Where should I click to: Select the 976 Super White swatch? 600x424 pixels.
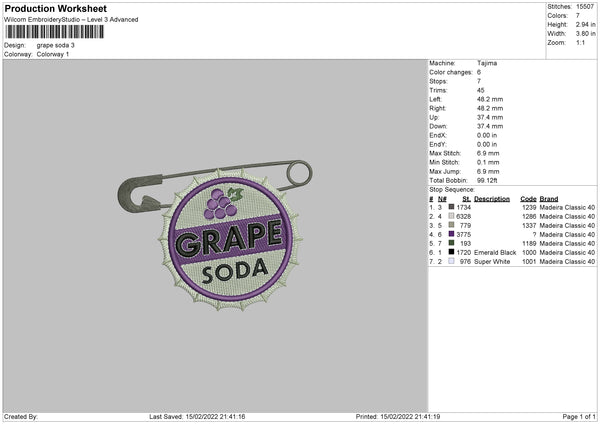pos(452,261)
